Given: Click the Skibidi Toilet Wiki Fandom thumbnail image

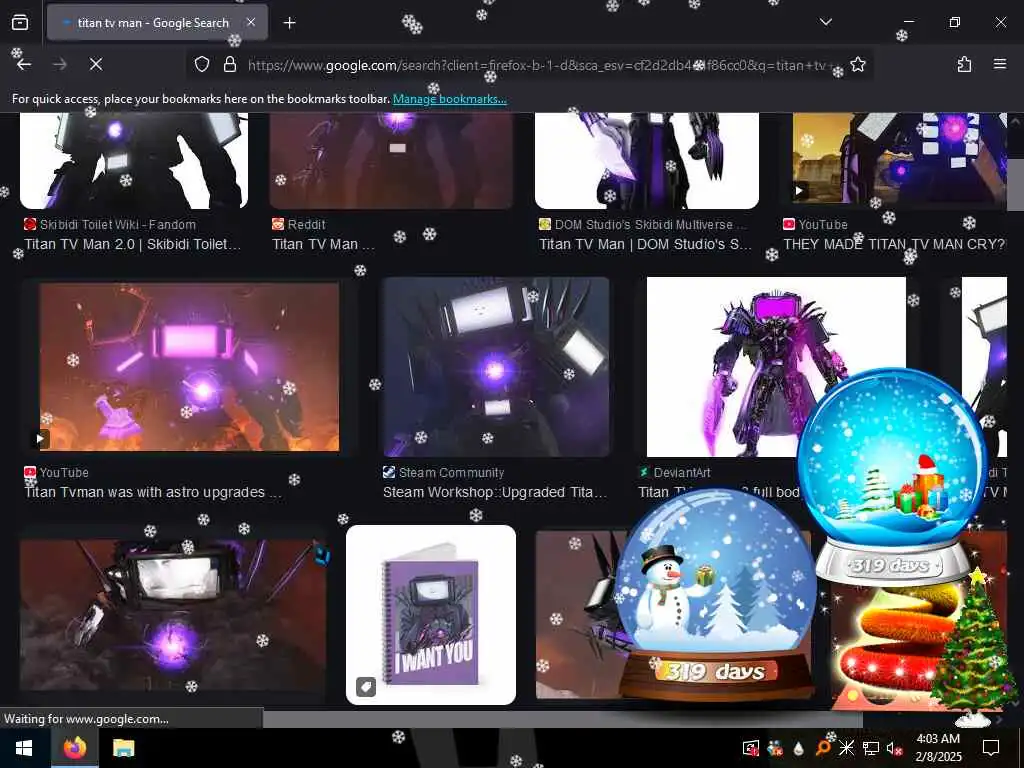Looking at the screenshot, I should (134, 161).
